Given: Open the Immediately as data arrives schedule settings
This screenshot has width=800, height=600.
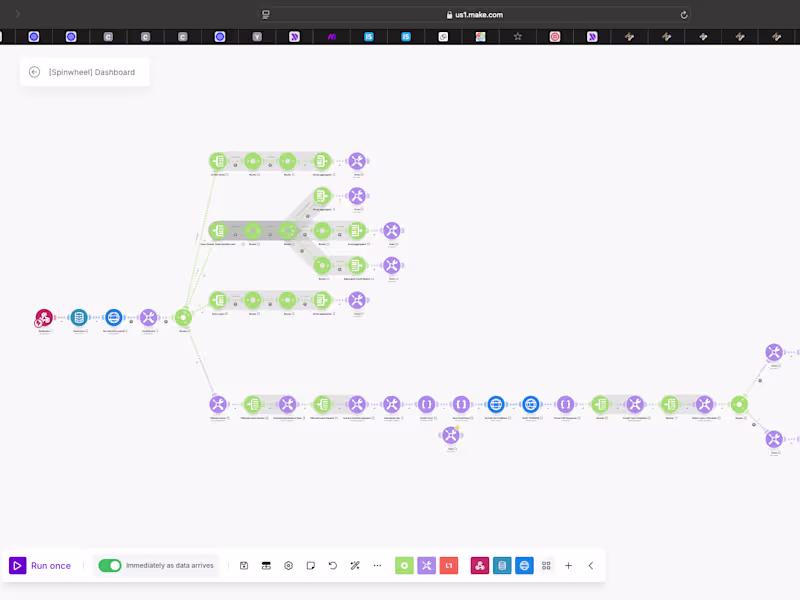Looking at the screenshot, I should [x=169, y=565].
